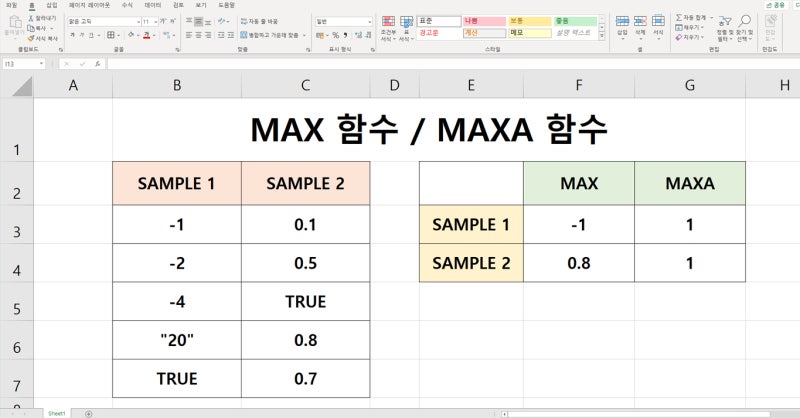Click inside the formula bar input
Screen dimensions: 800x418
pyautogui.click(x=453, y=64)
